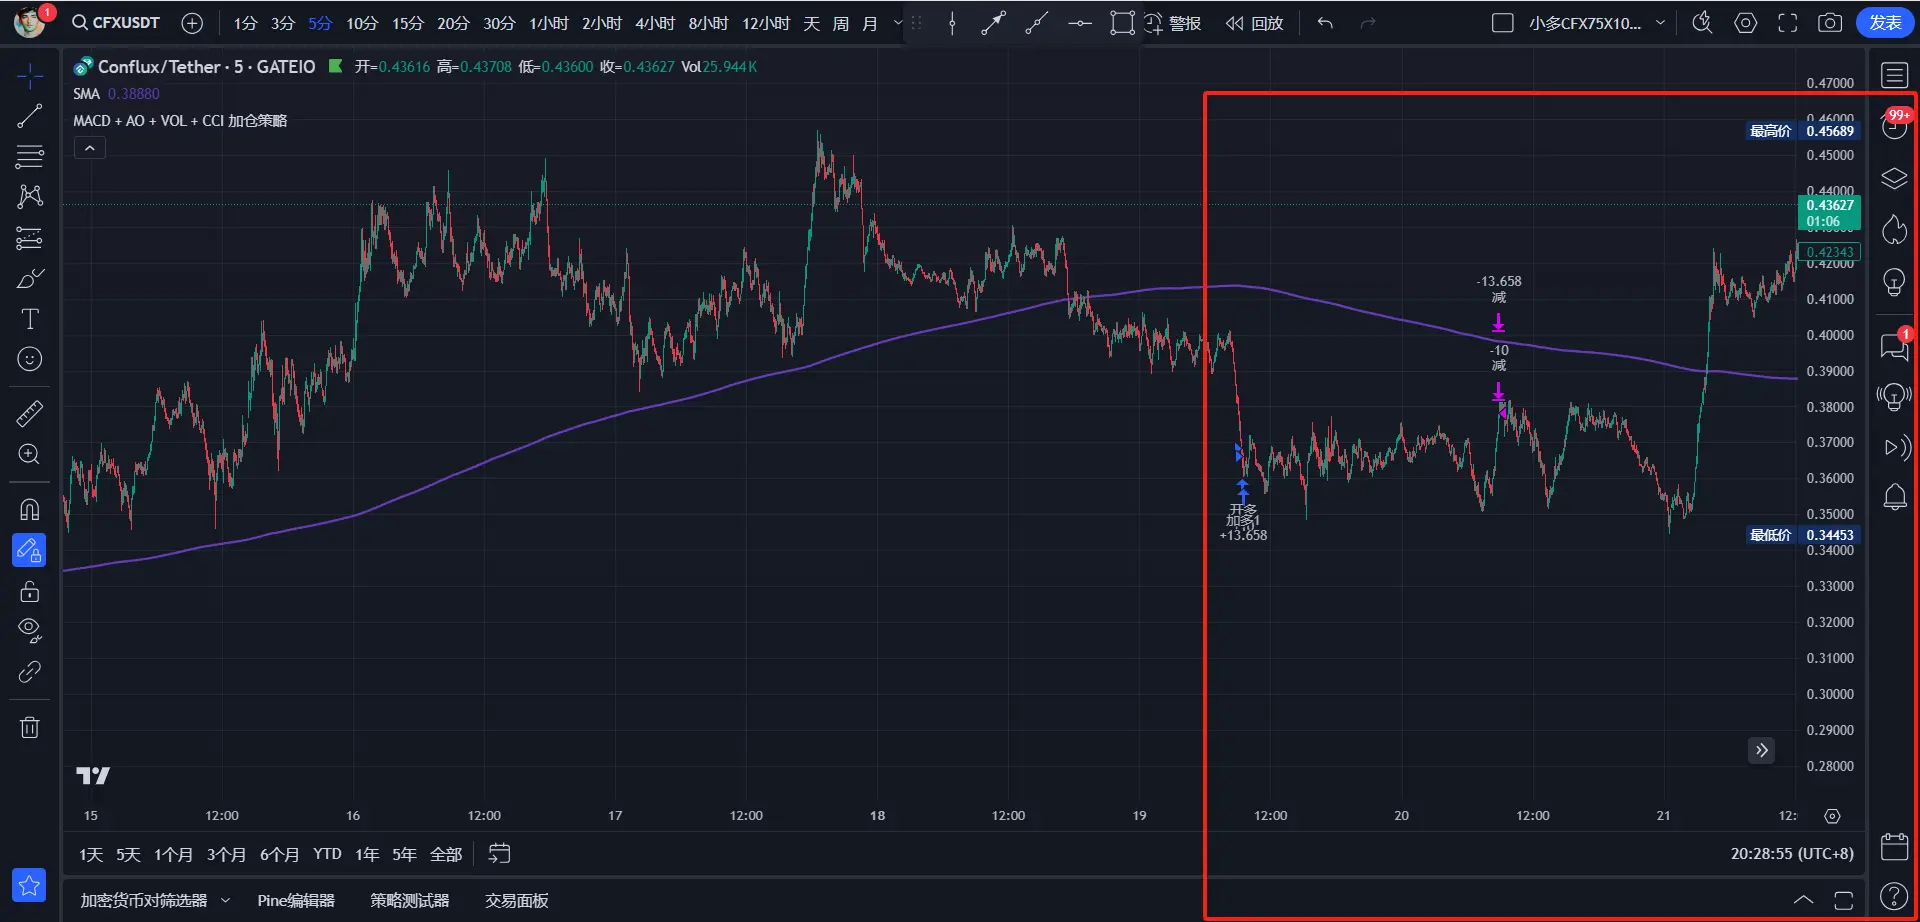Toggle fullscreen mode

click(1787, 23)
